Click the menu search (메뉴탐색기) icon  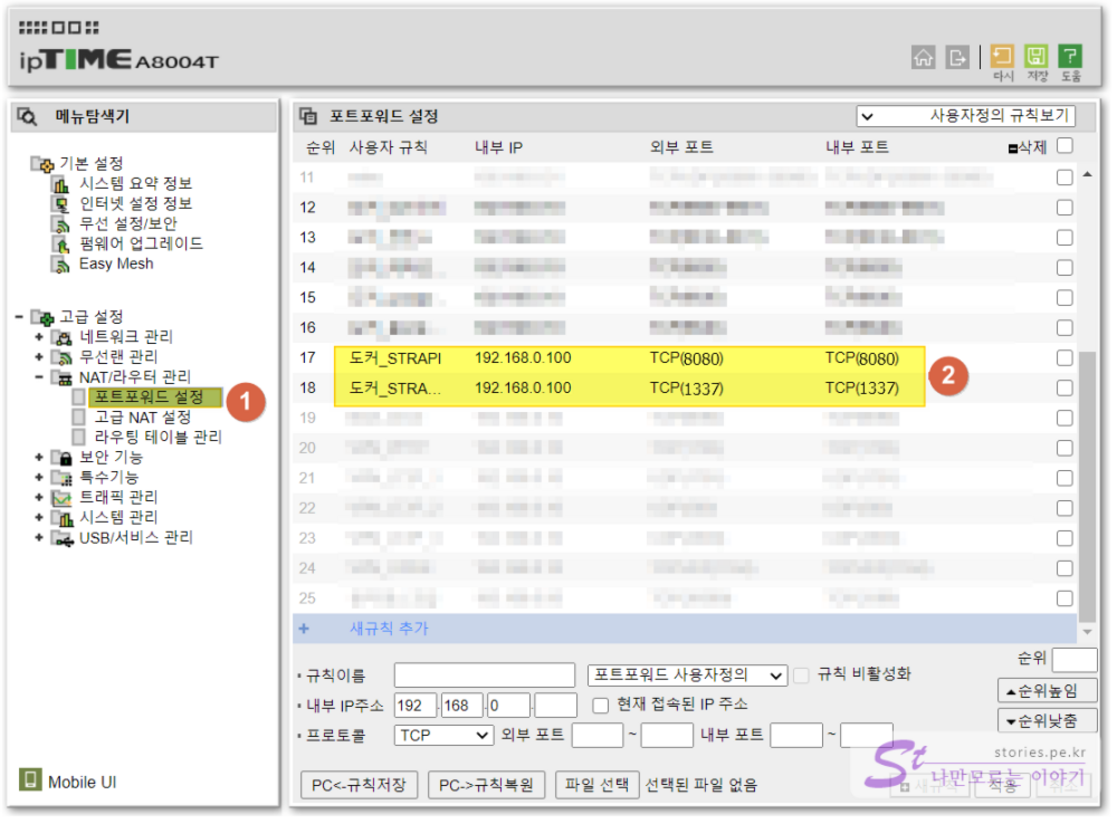[x=27, y=117]
